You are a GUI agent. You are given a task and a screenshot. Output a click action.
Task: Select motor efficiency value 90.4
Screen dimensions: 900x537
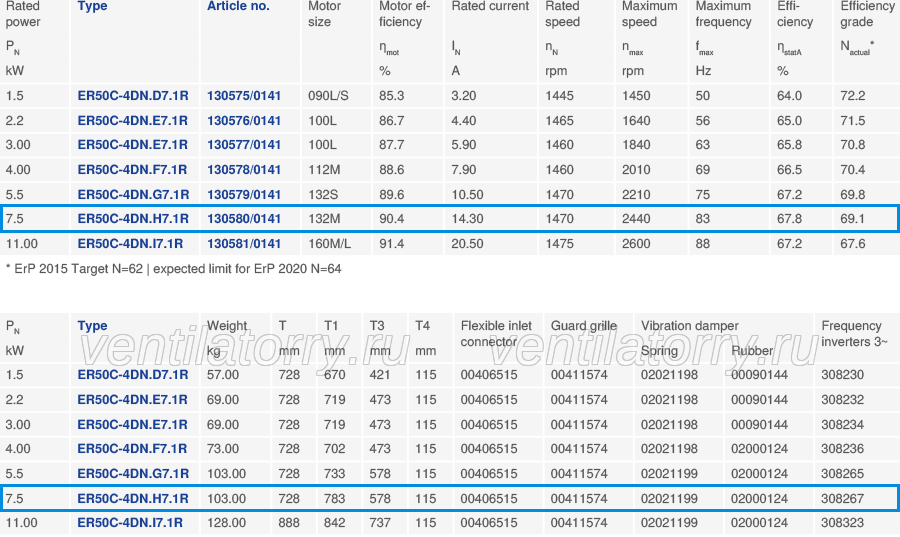click(x=391, y=219)
